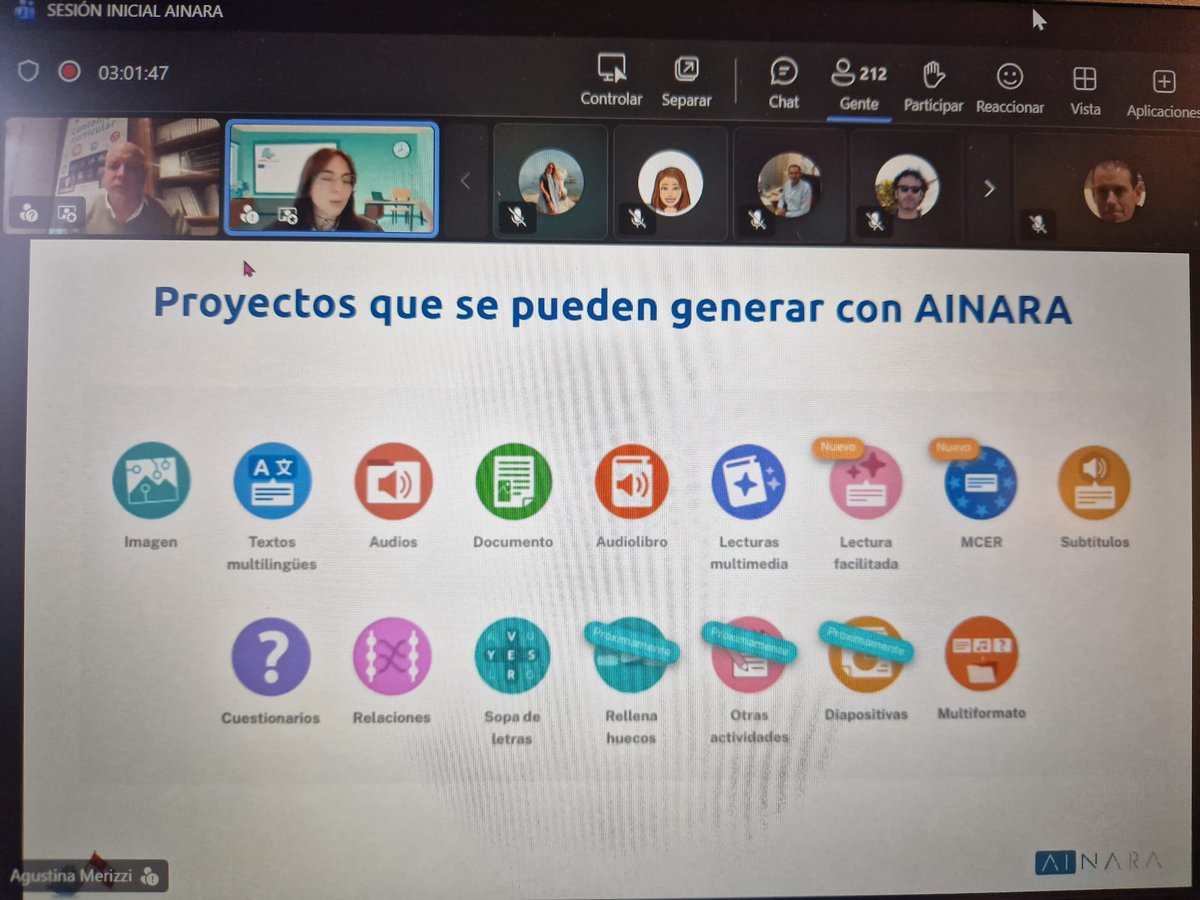
Task: Click the orange Multiformato icon
Action: click(x=981, y=654)
